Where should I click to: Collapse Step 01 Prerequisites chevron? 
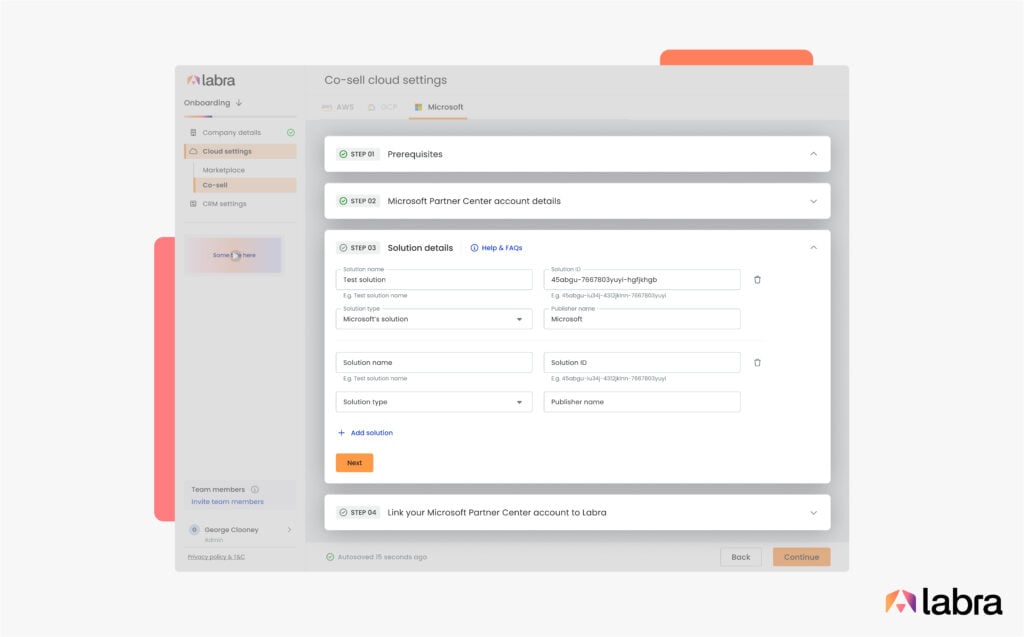click(813, 154)
